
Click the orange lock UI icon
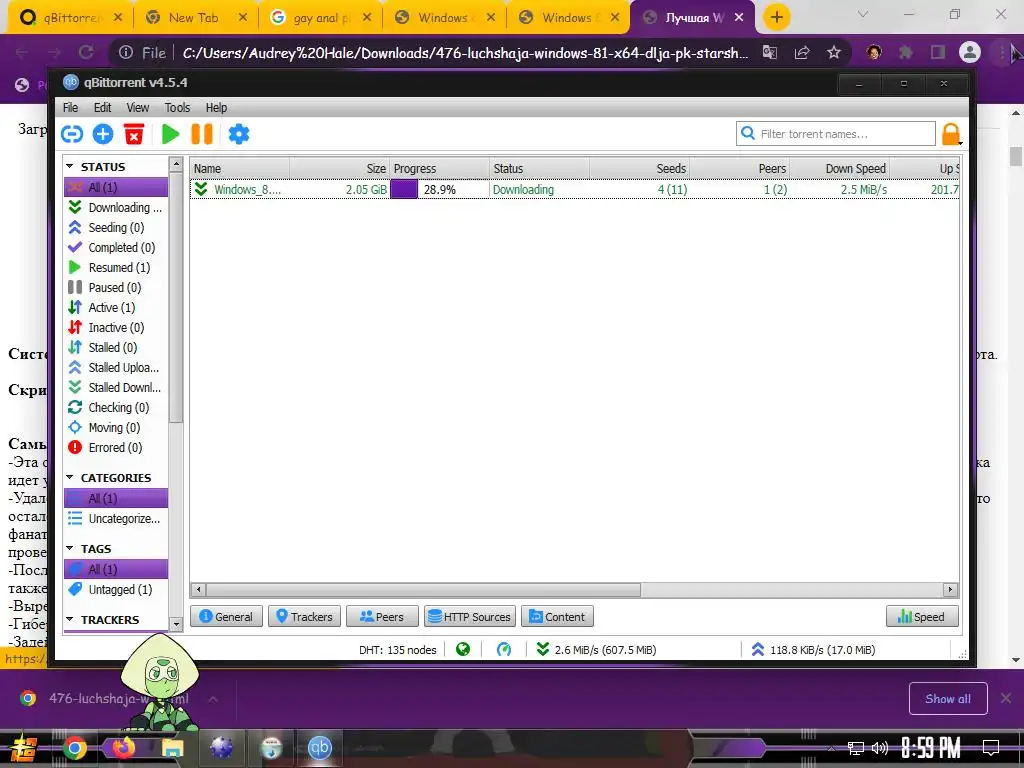click(951, 134)
